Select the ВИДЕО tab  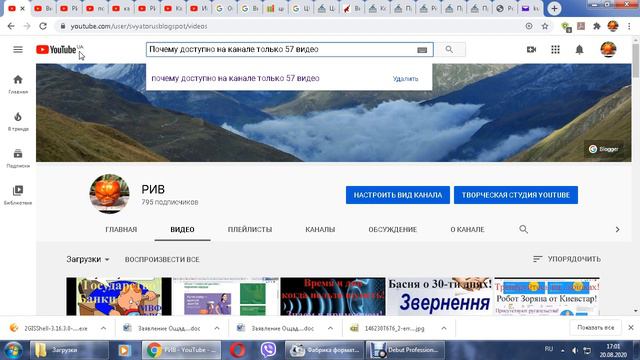click(x=182, y=229)
